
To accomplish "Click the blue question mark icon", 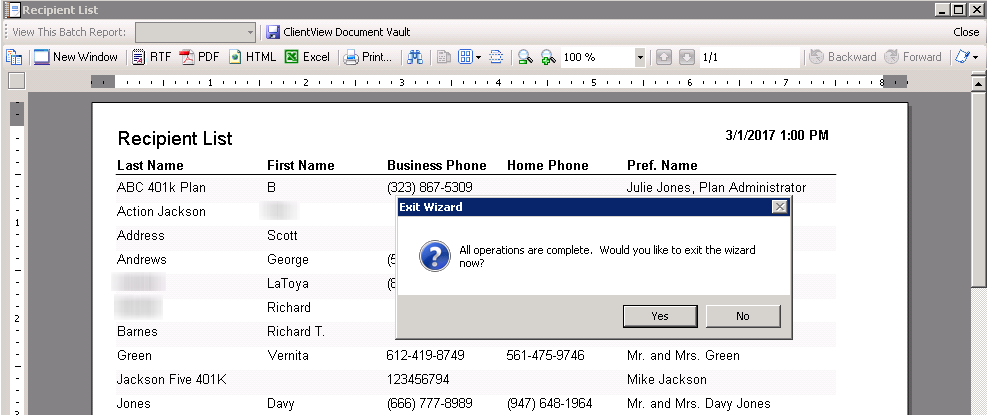I will [434, 256].
